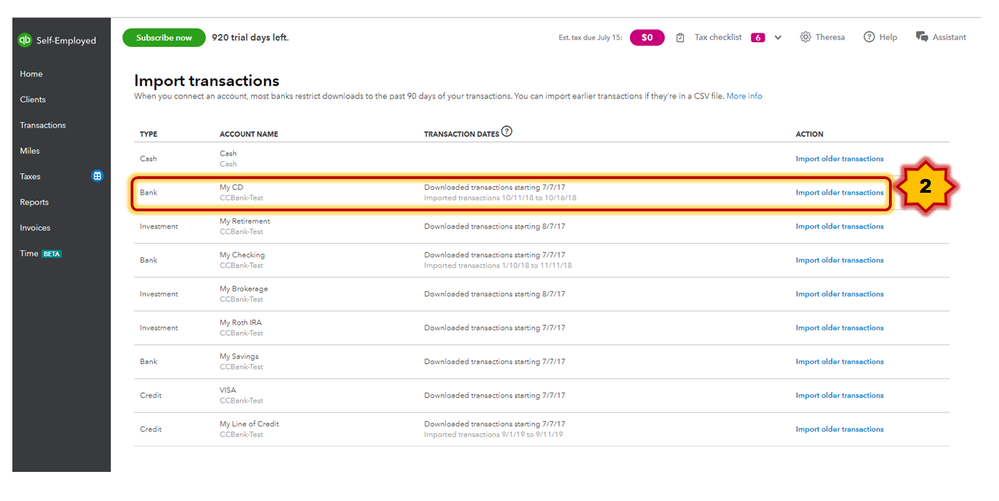
Task: Open Reports in the sidebar
Action: point(34,202)
